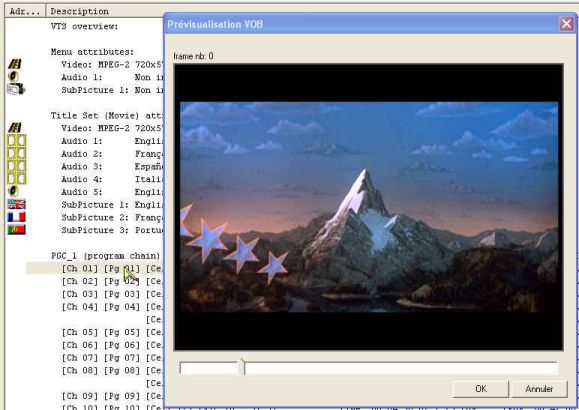The width and height of the screenshot is (579, 410).
Task: Confirm preview with the OK button
Action: [480, 389]
